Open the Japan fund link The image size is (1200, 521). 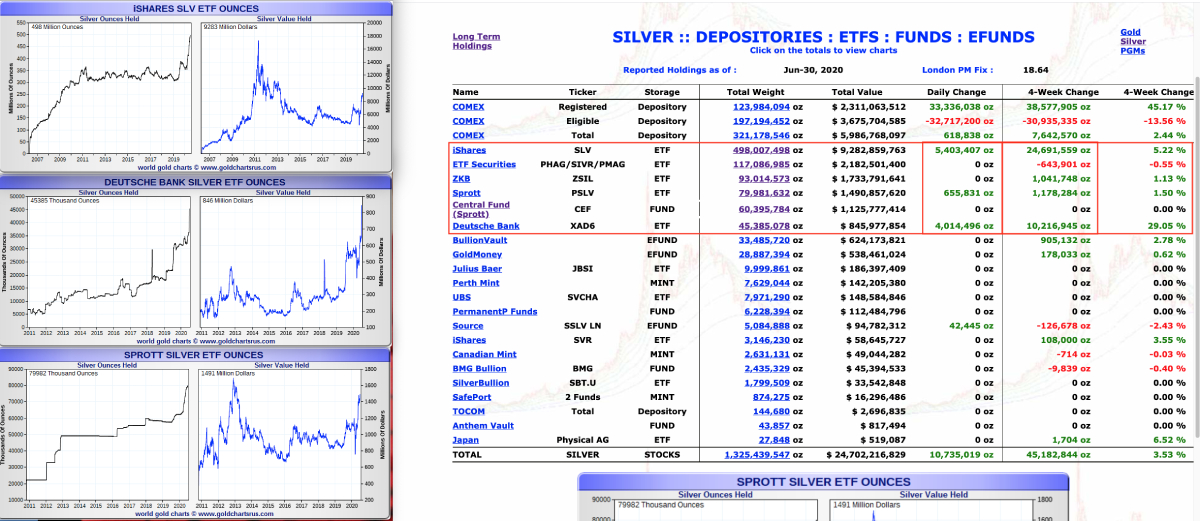[465, 439]
